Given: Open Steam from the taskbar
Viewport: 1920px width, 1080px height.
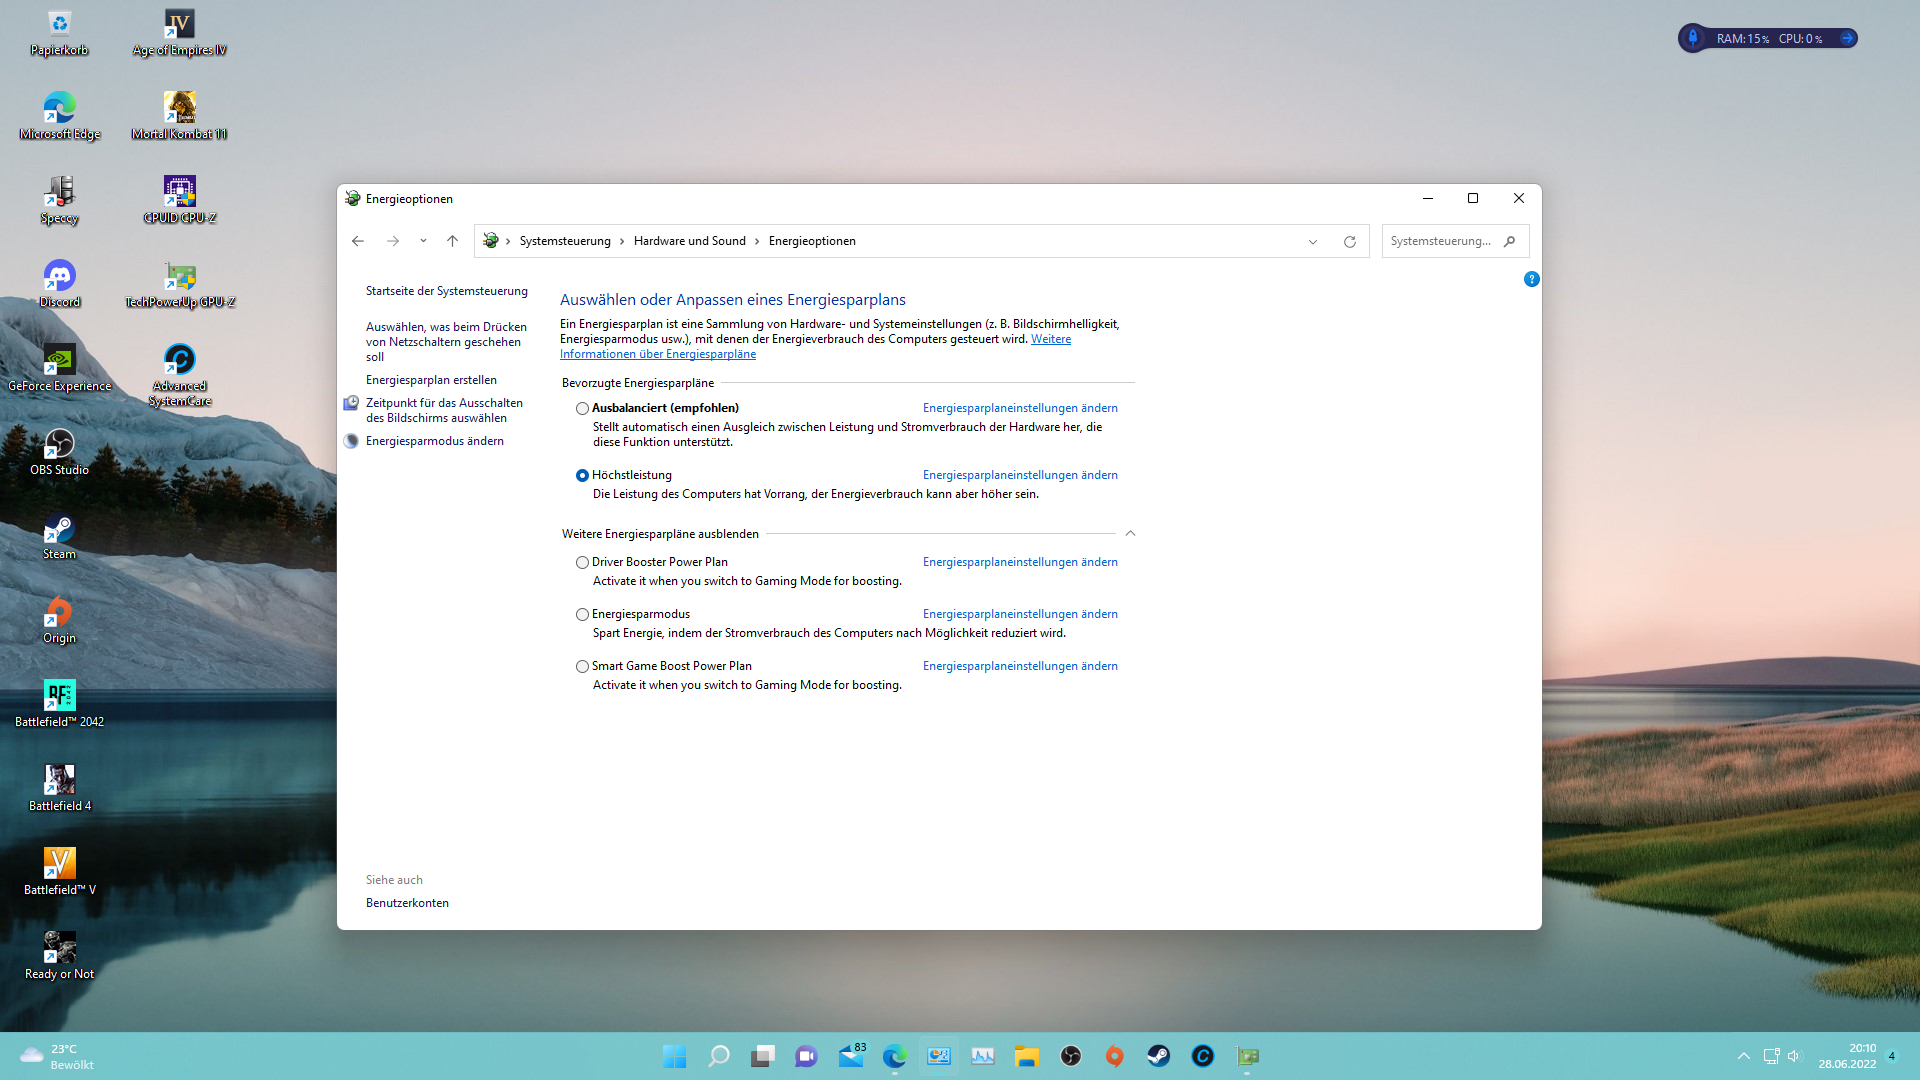Looking at the screenshot, I should tap(1158, 1056).
